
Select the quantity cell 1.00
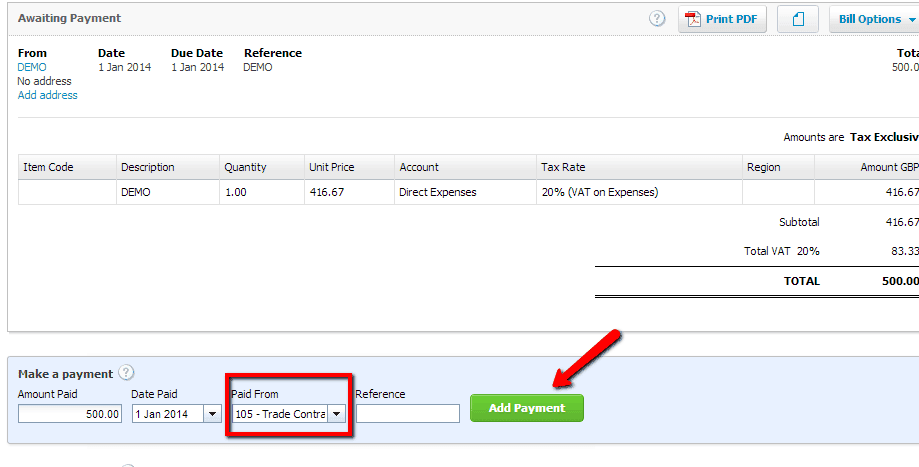click(x=262, y=192)
